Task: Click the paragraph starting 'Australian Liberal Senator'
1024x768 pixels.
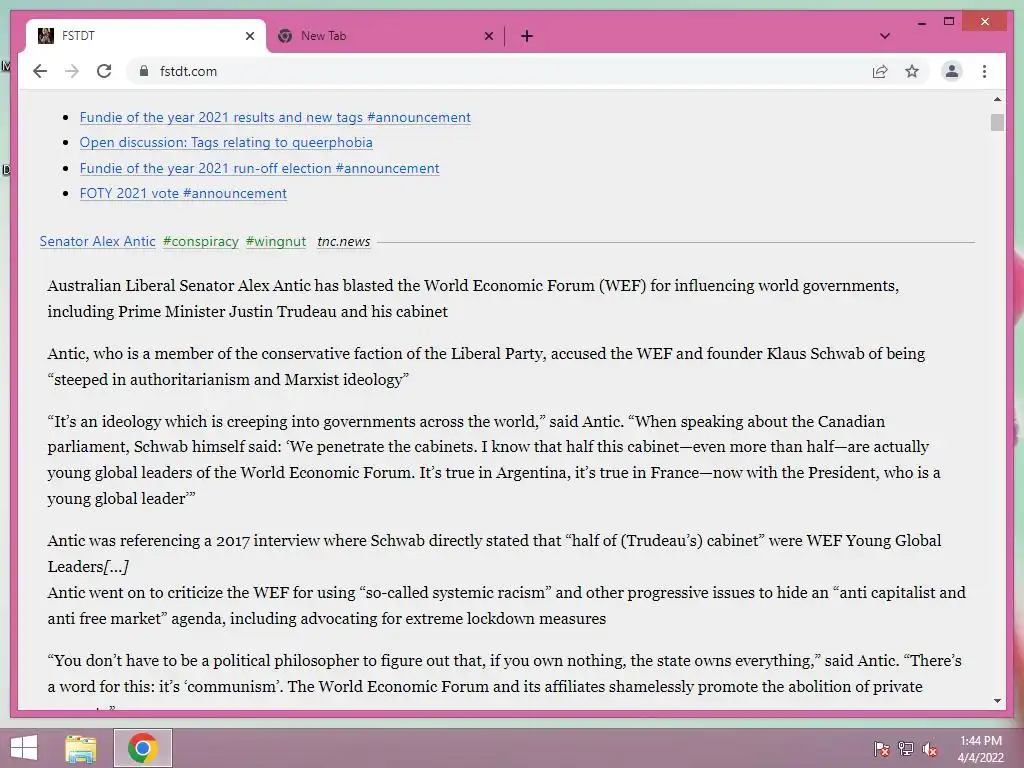Action: pyautogui.click(x=473, y=298)
